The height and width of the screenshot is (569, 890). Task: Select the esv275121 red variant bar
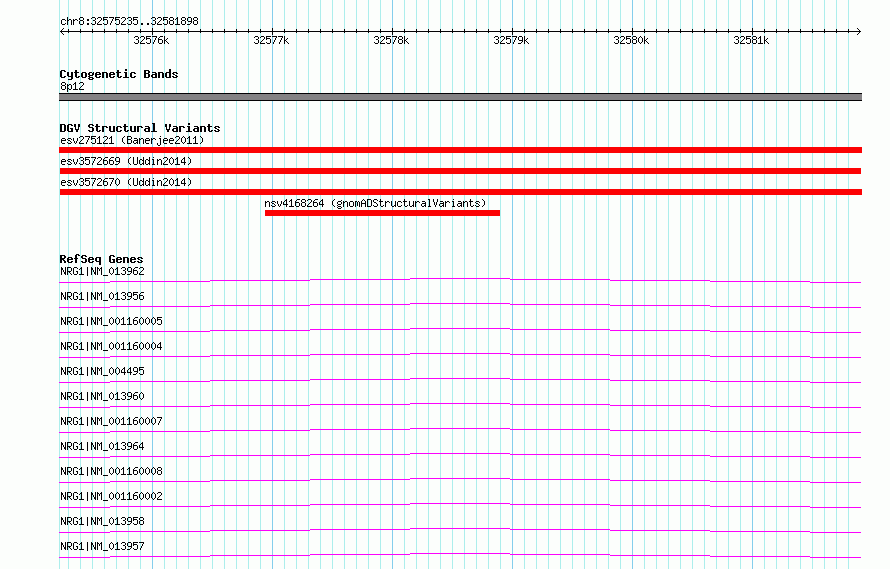click(460, 150)
